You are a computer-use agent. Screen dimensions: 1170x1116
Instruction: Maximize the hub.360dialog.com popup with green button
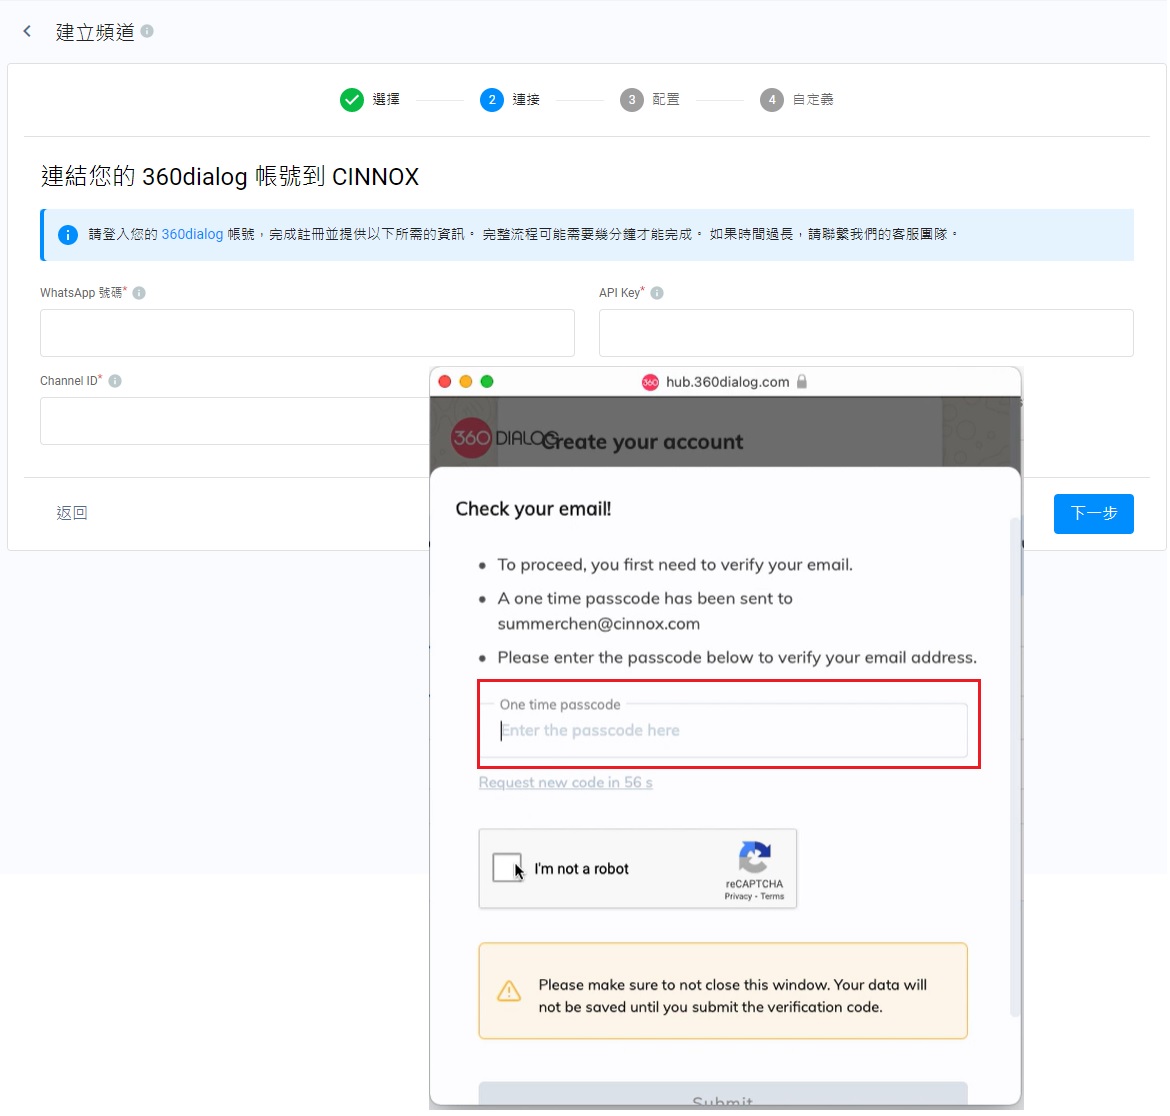pos(487,382)
